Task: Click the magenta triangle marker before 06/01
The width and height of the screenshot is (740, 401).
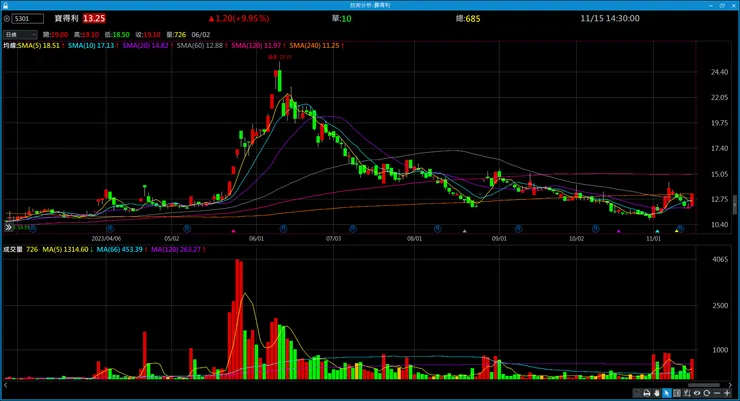Action: (x=233, y=231)
